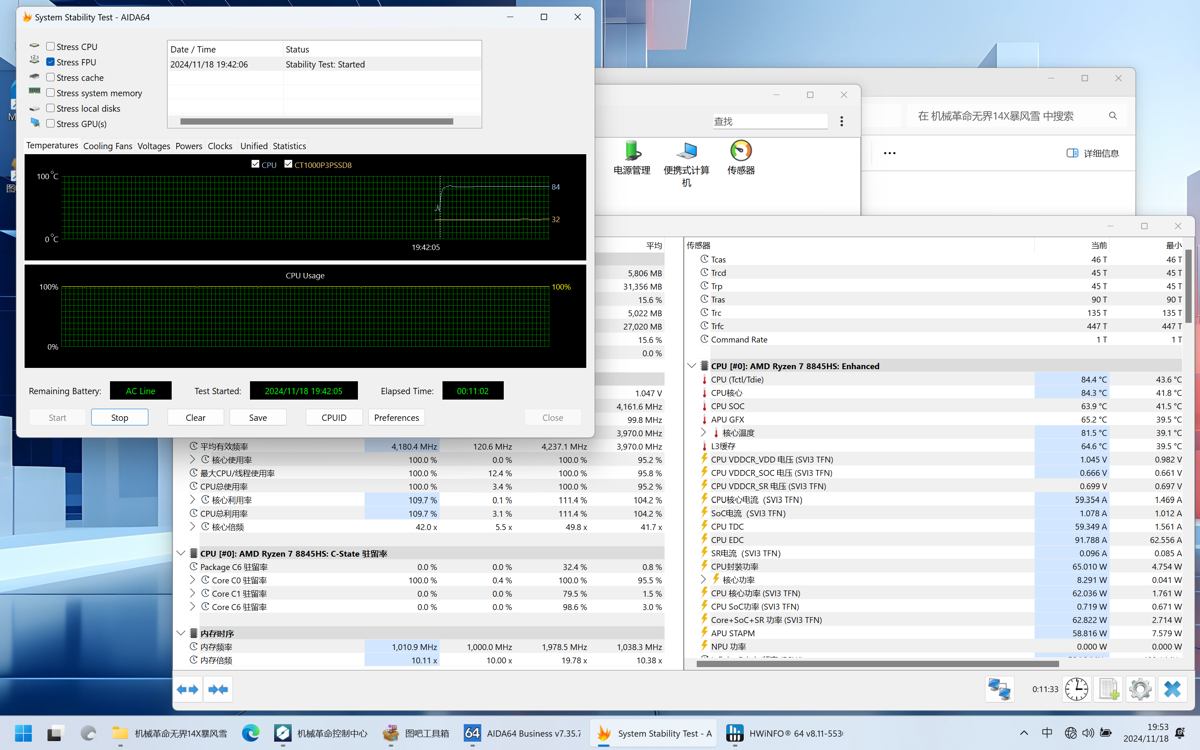Image resolution: width=1200 pixels, height=750 pixels.
Task: Open 电源管理 power management icon
Action: [x=631, y=158]
